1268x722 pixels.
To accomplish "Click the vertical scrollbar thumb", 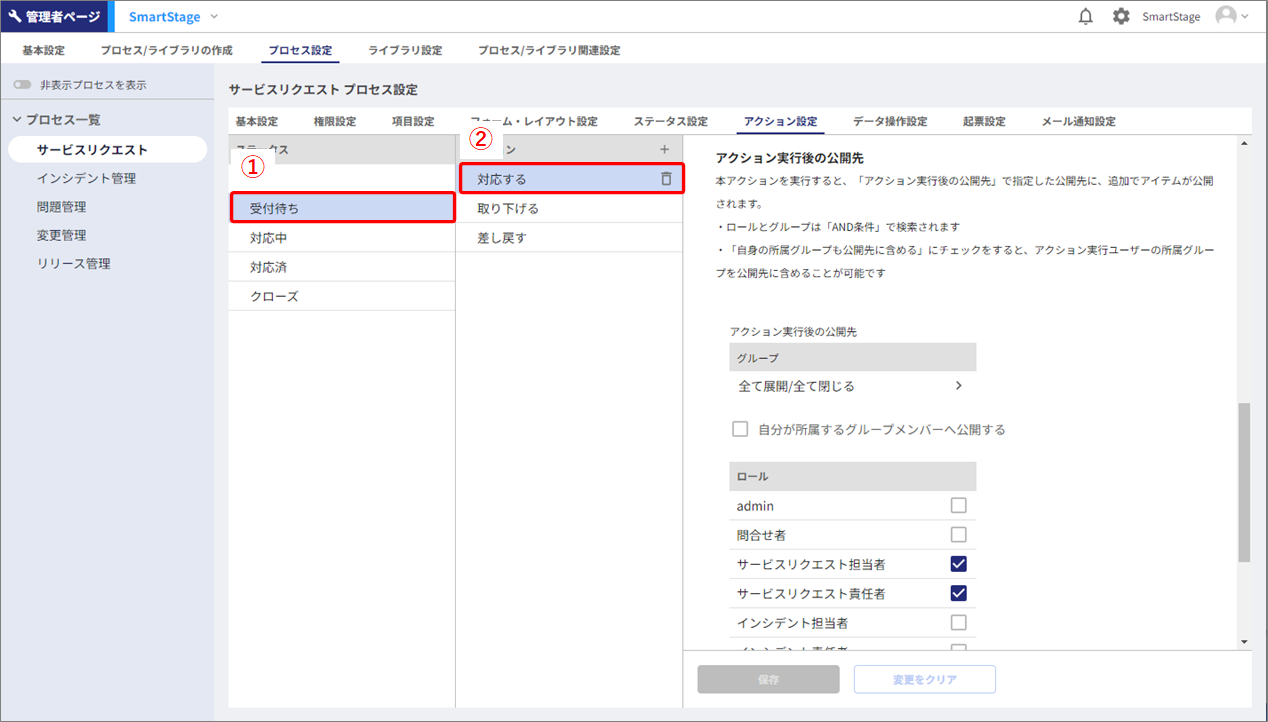I will [x=1244, y=482].
